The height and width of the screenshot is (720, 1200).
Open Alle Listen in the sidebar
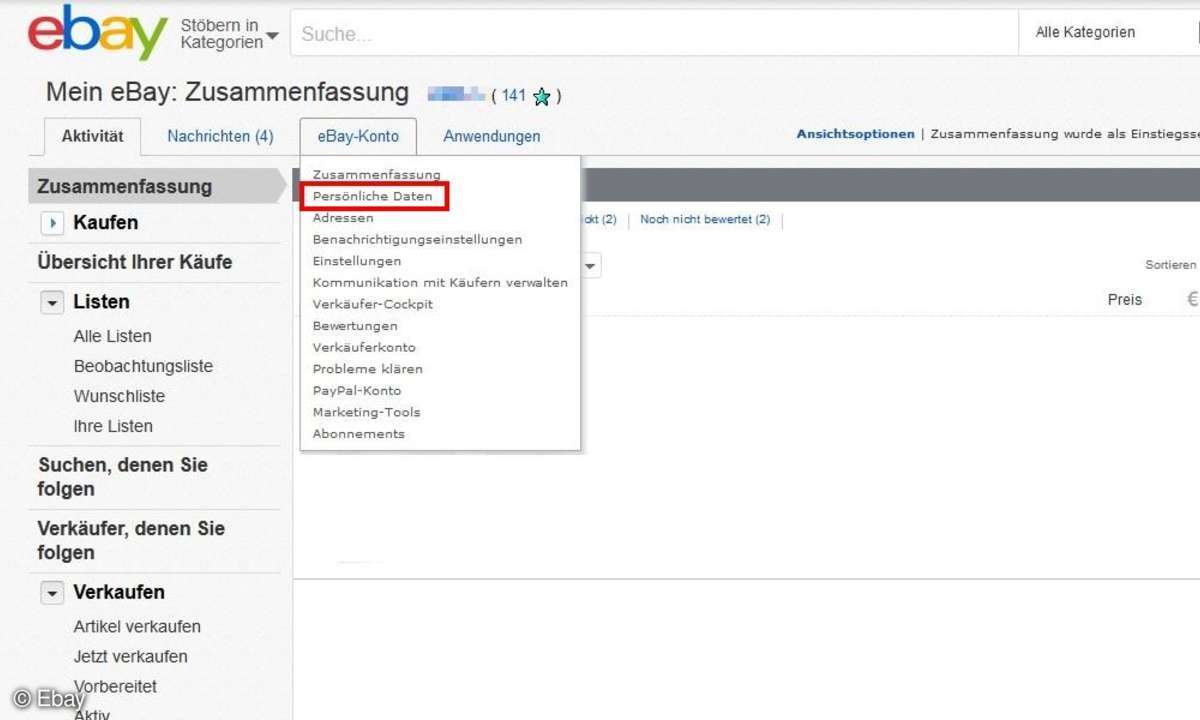[x=113, y=336]
